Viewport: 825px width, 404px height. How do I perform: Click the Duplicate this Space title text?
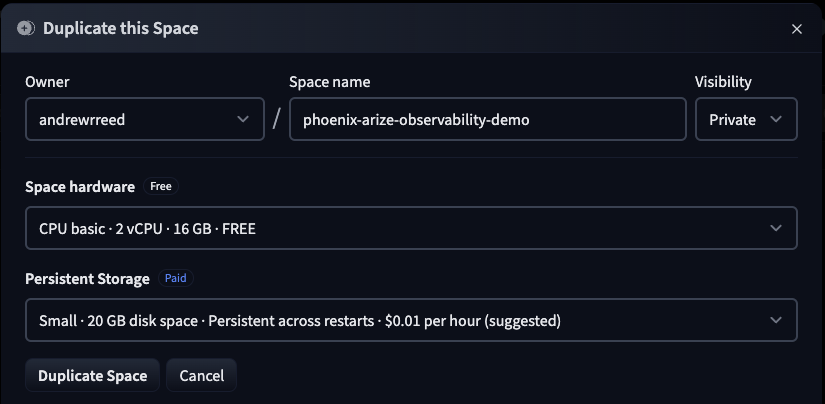[x=120, y=28]
